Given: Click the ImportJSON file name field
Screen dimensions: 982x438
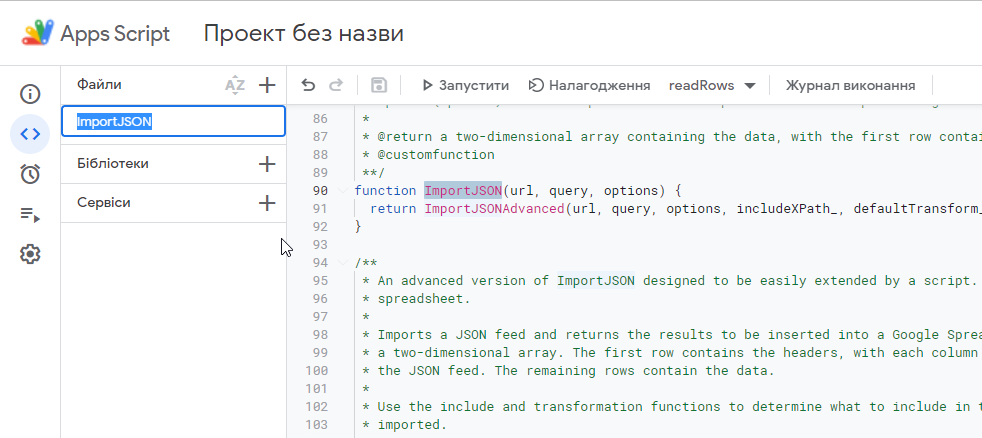Looking at the screenshot, I should pyautogui.click(x=174, y=121).
